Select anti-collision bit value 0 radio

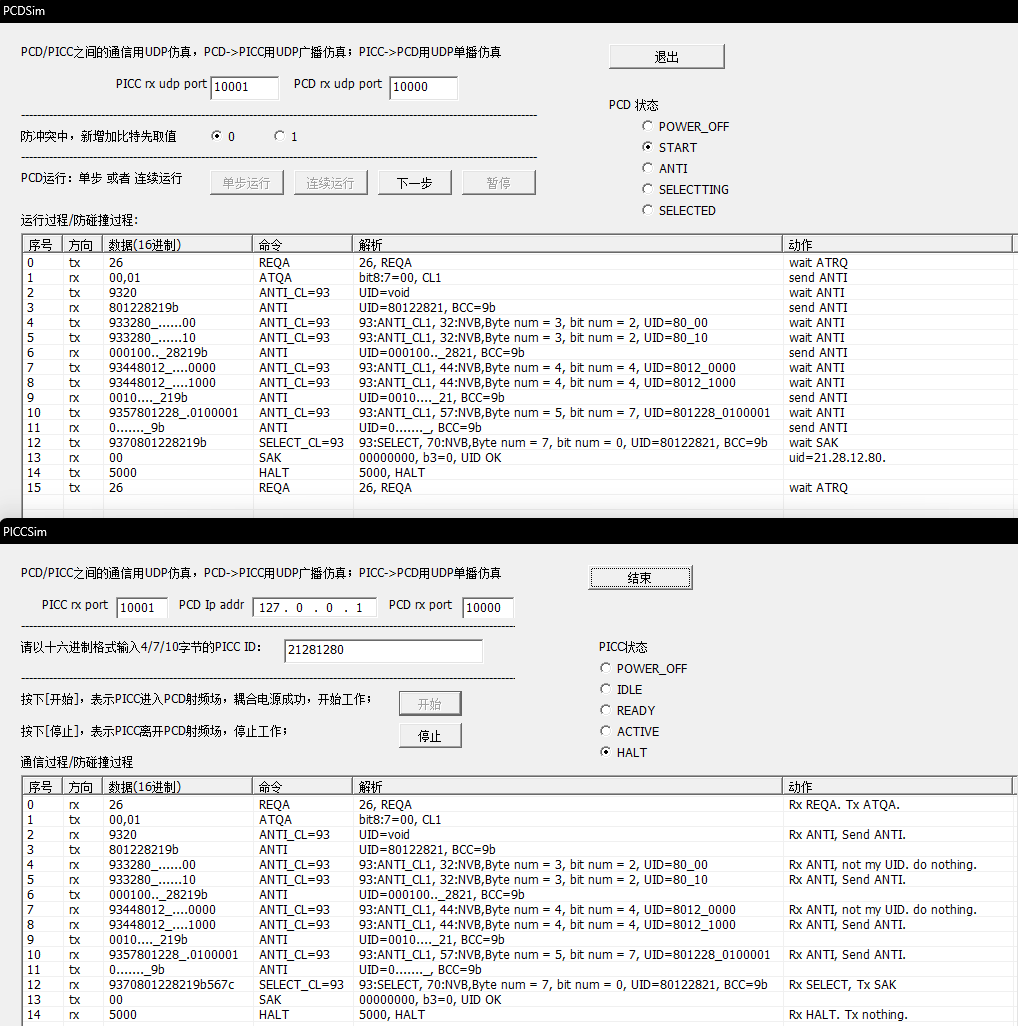(x=217, y=137)
